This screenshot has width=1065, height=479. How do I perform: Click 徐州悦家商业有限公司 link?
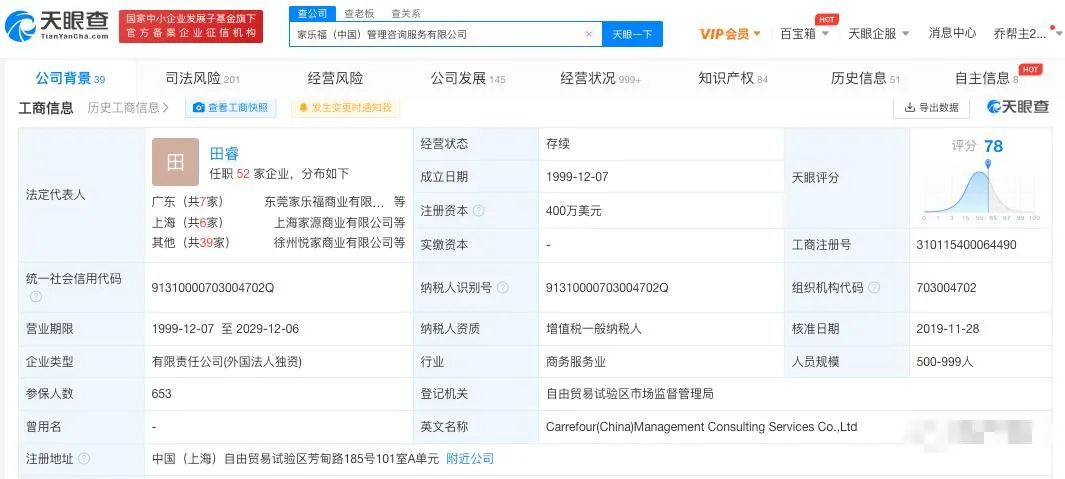click(x=334, y=243)
